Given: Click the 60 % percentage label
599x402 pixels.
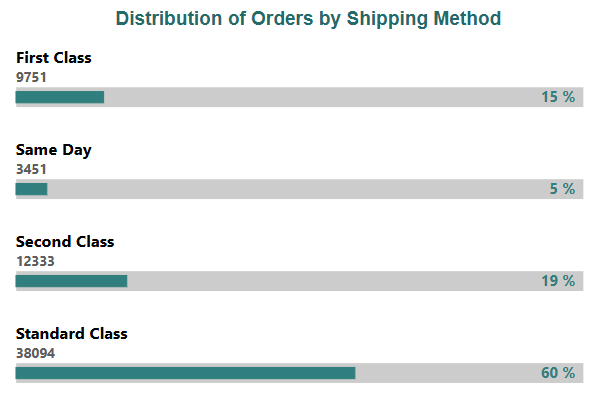Looking at the screenshot, I should pyautogui.click(x=558, y=373).
